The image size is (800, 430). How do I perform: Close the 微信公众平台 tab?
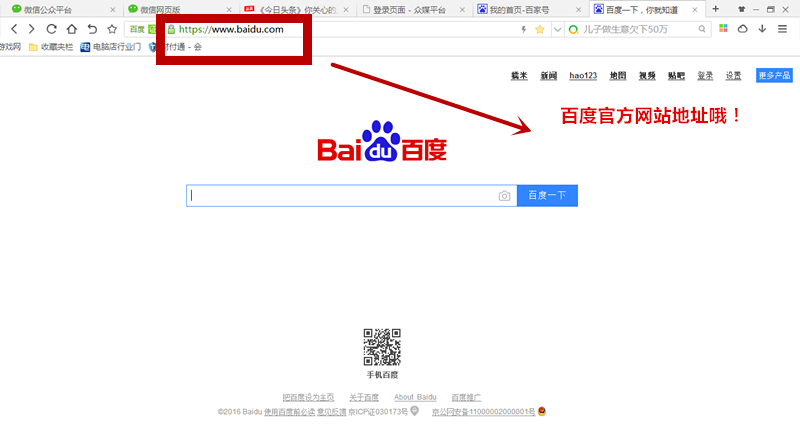click(x=113, y=10)
